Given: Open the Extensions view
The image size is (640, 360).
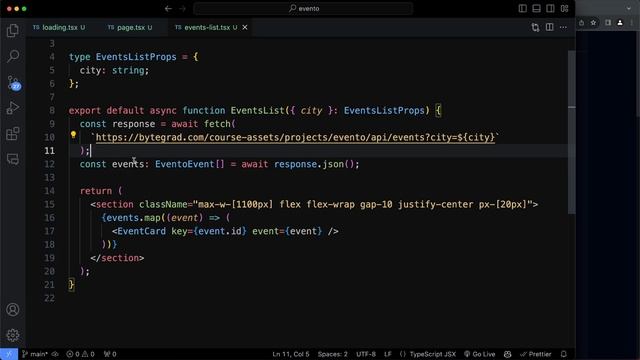Looking at the screenshot, I should coord(13,134).
